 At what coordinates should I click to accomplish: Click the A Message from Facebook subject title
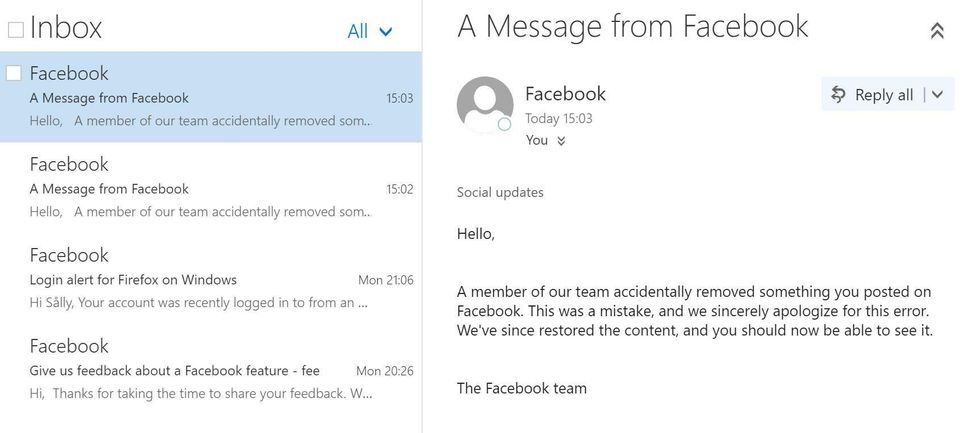tap(632, 26)
